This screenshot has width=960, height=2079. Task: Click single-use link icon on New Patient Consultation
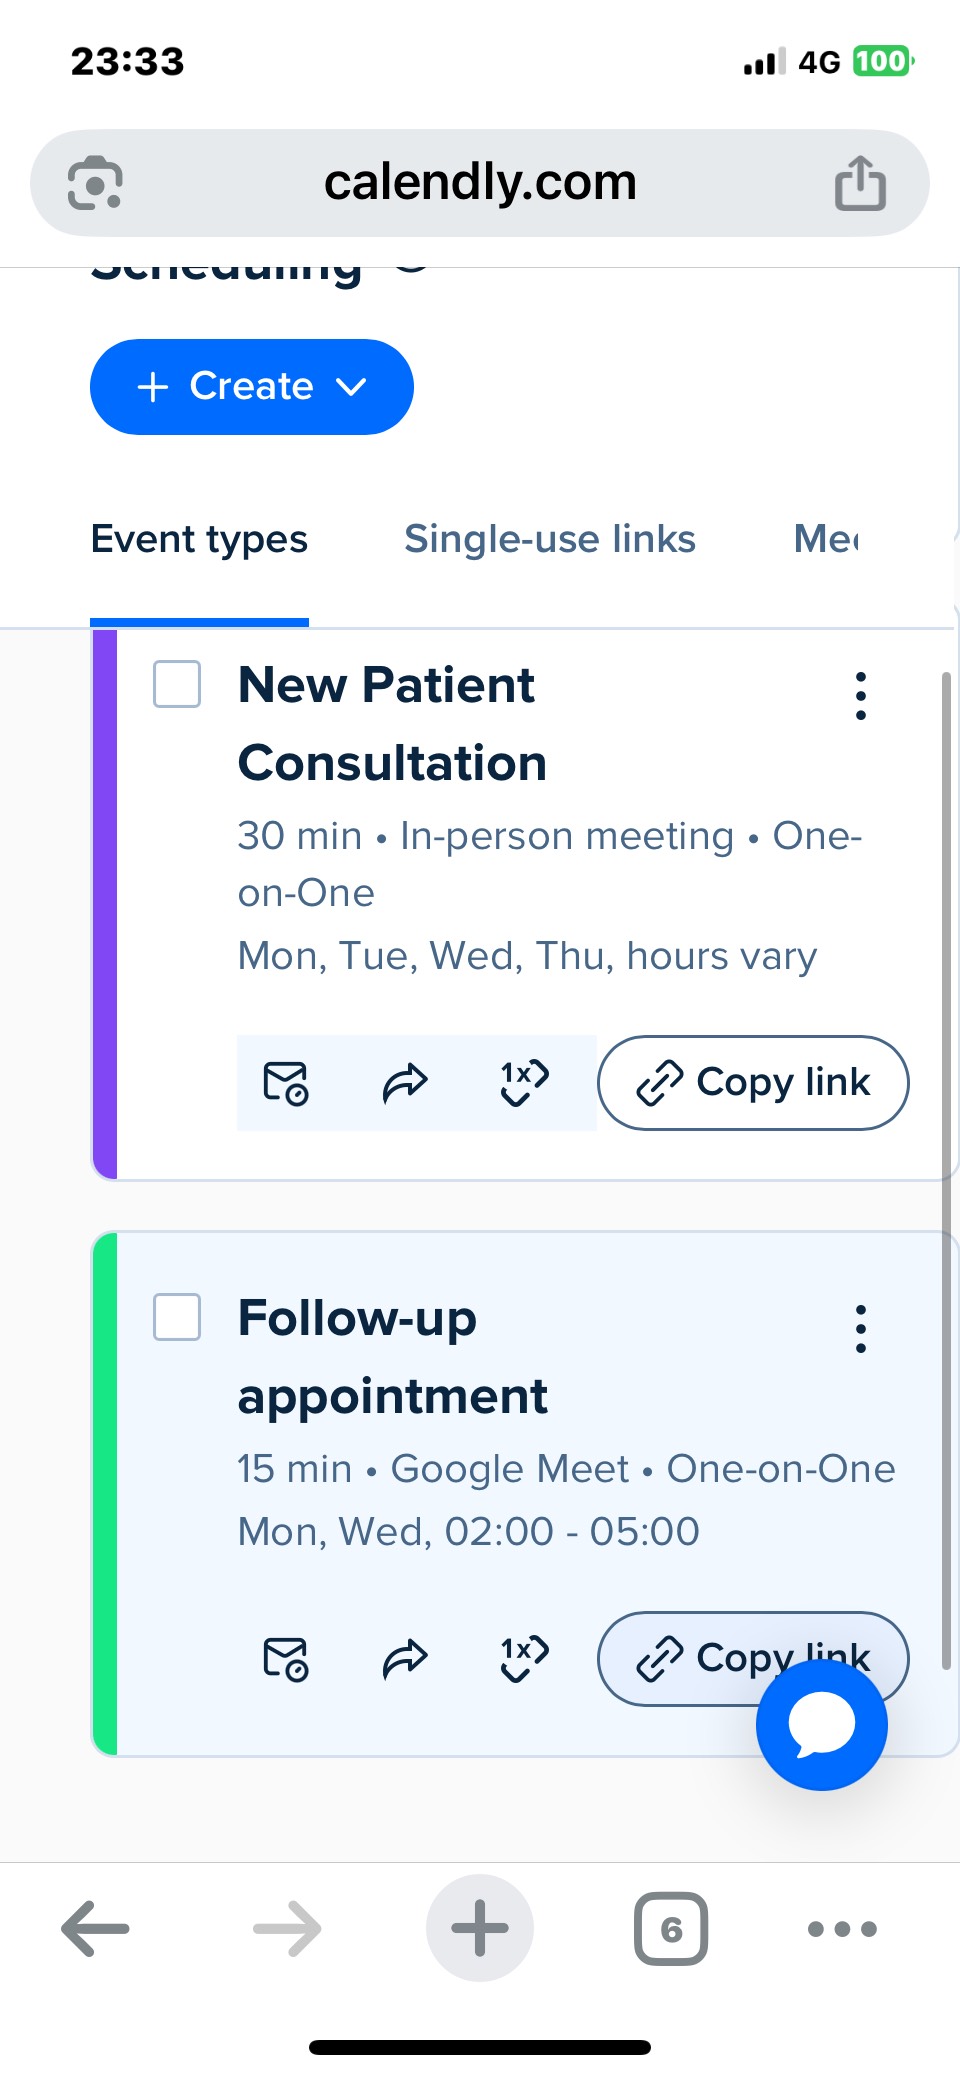pyautogui.click(x=524, y=1083)
